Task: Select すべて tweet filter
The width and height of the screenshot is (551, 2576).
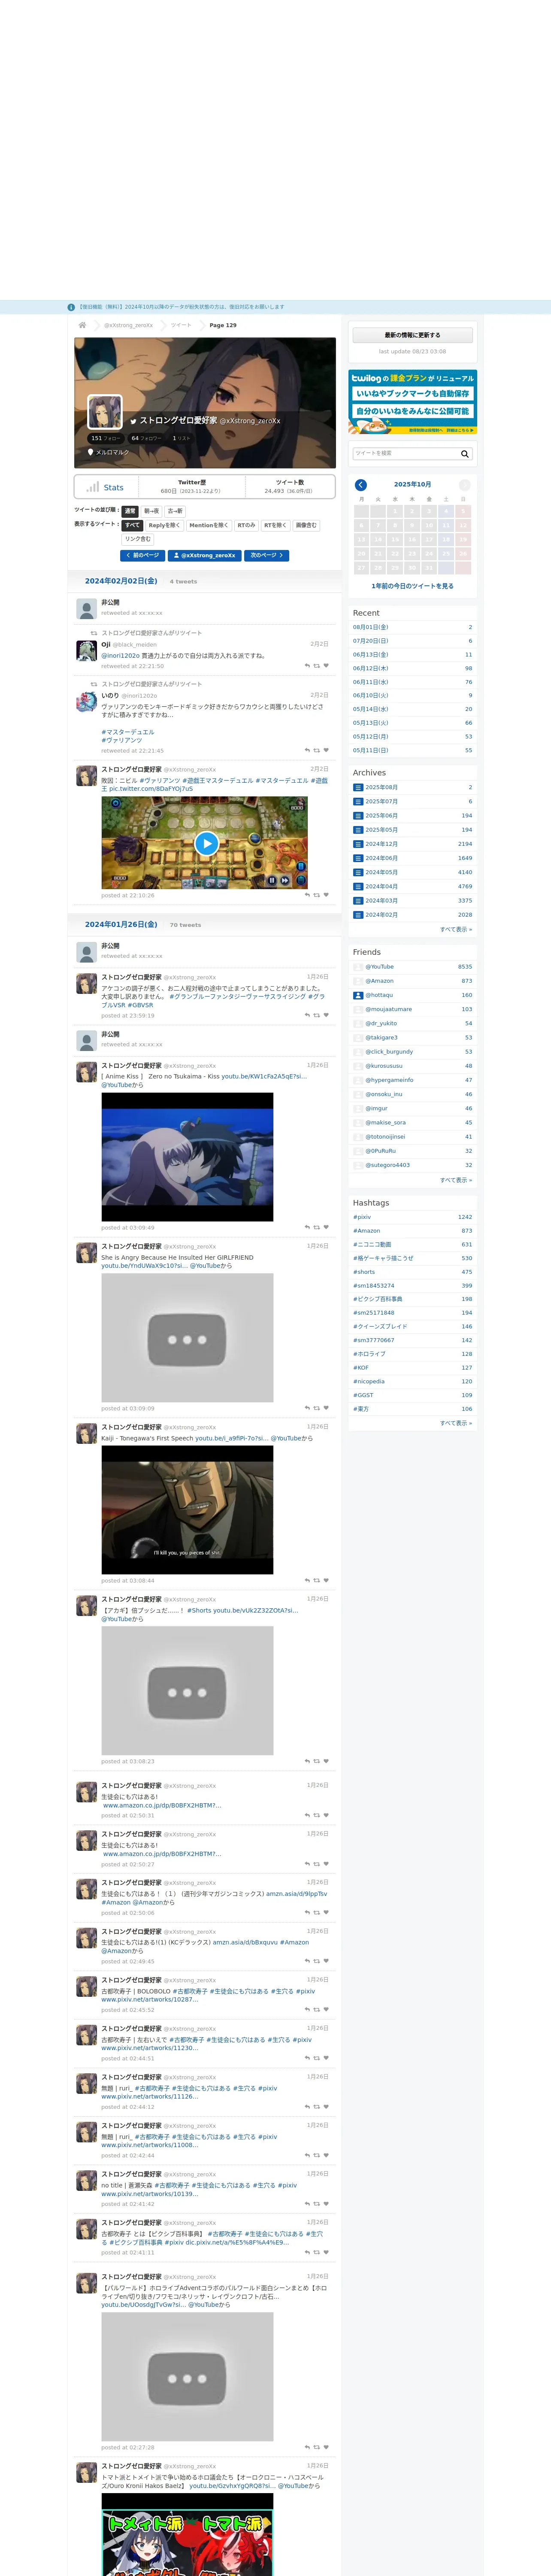Action: pyautogui.click(x=132, y=525)
